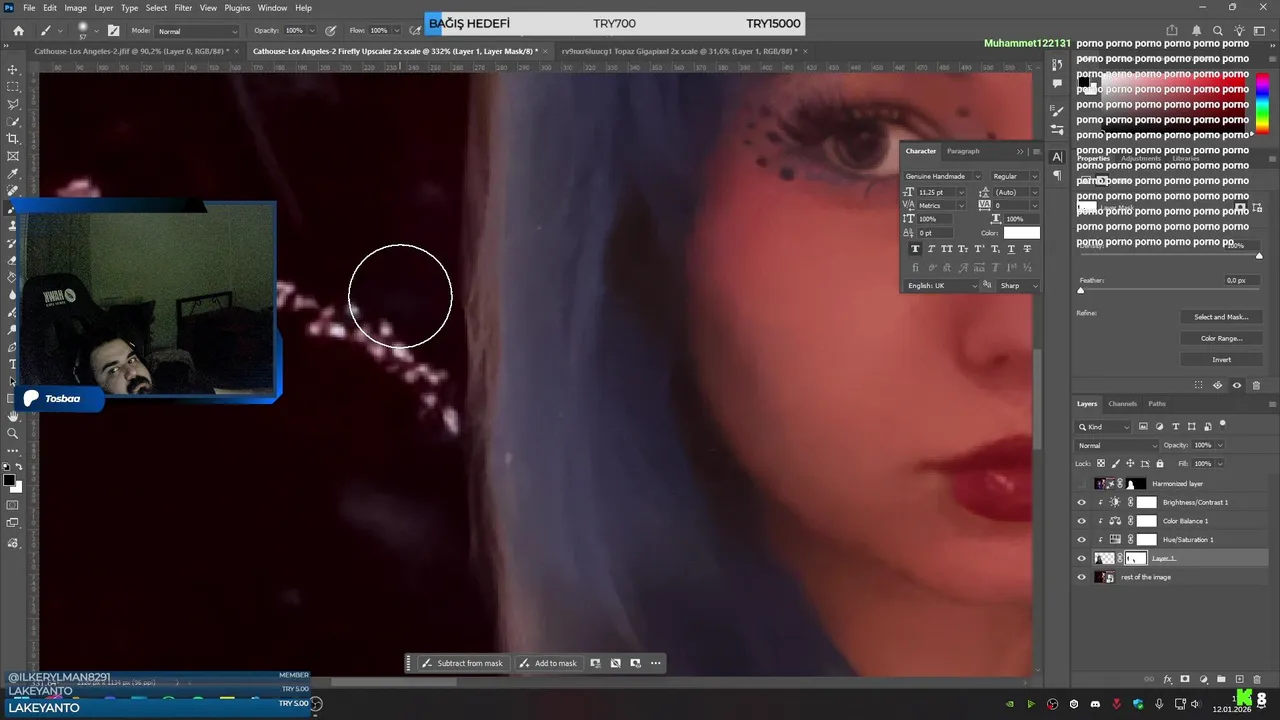Hide the Color Balance 1 layer
Image resolution: width=1280 pixels, height=720 pixels.
pyautogui.click(x=1081, y=521)
